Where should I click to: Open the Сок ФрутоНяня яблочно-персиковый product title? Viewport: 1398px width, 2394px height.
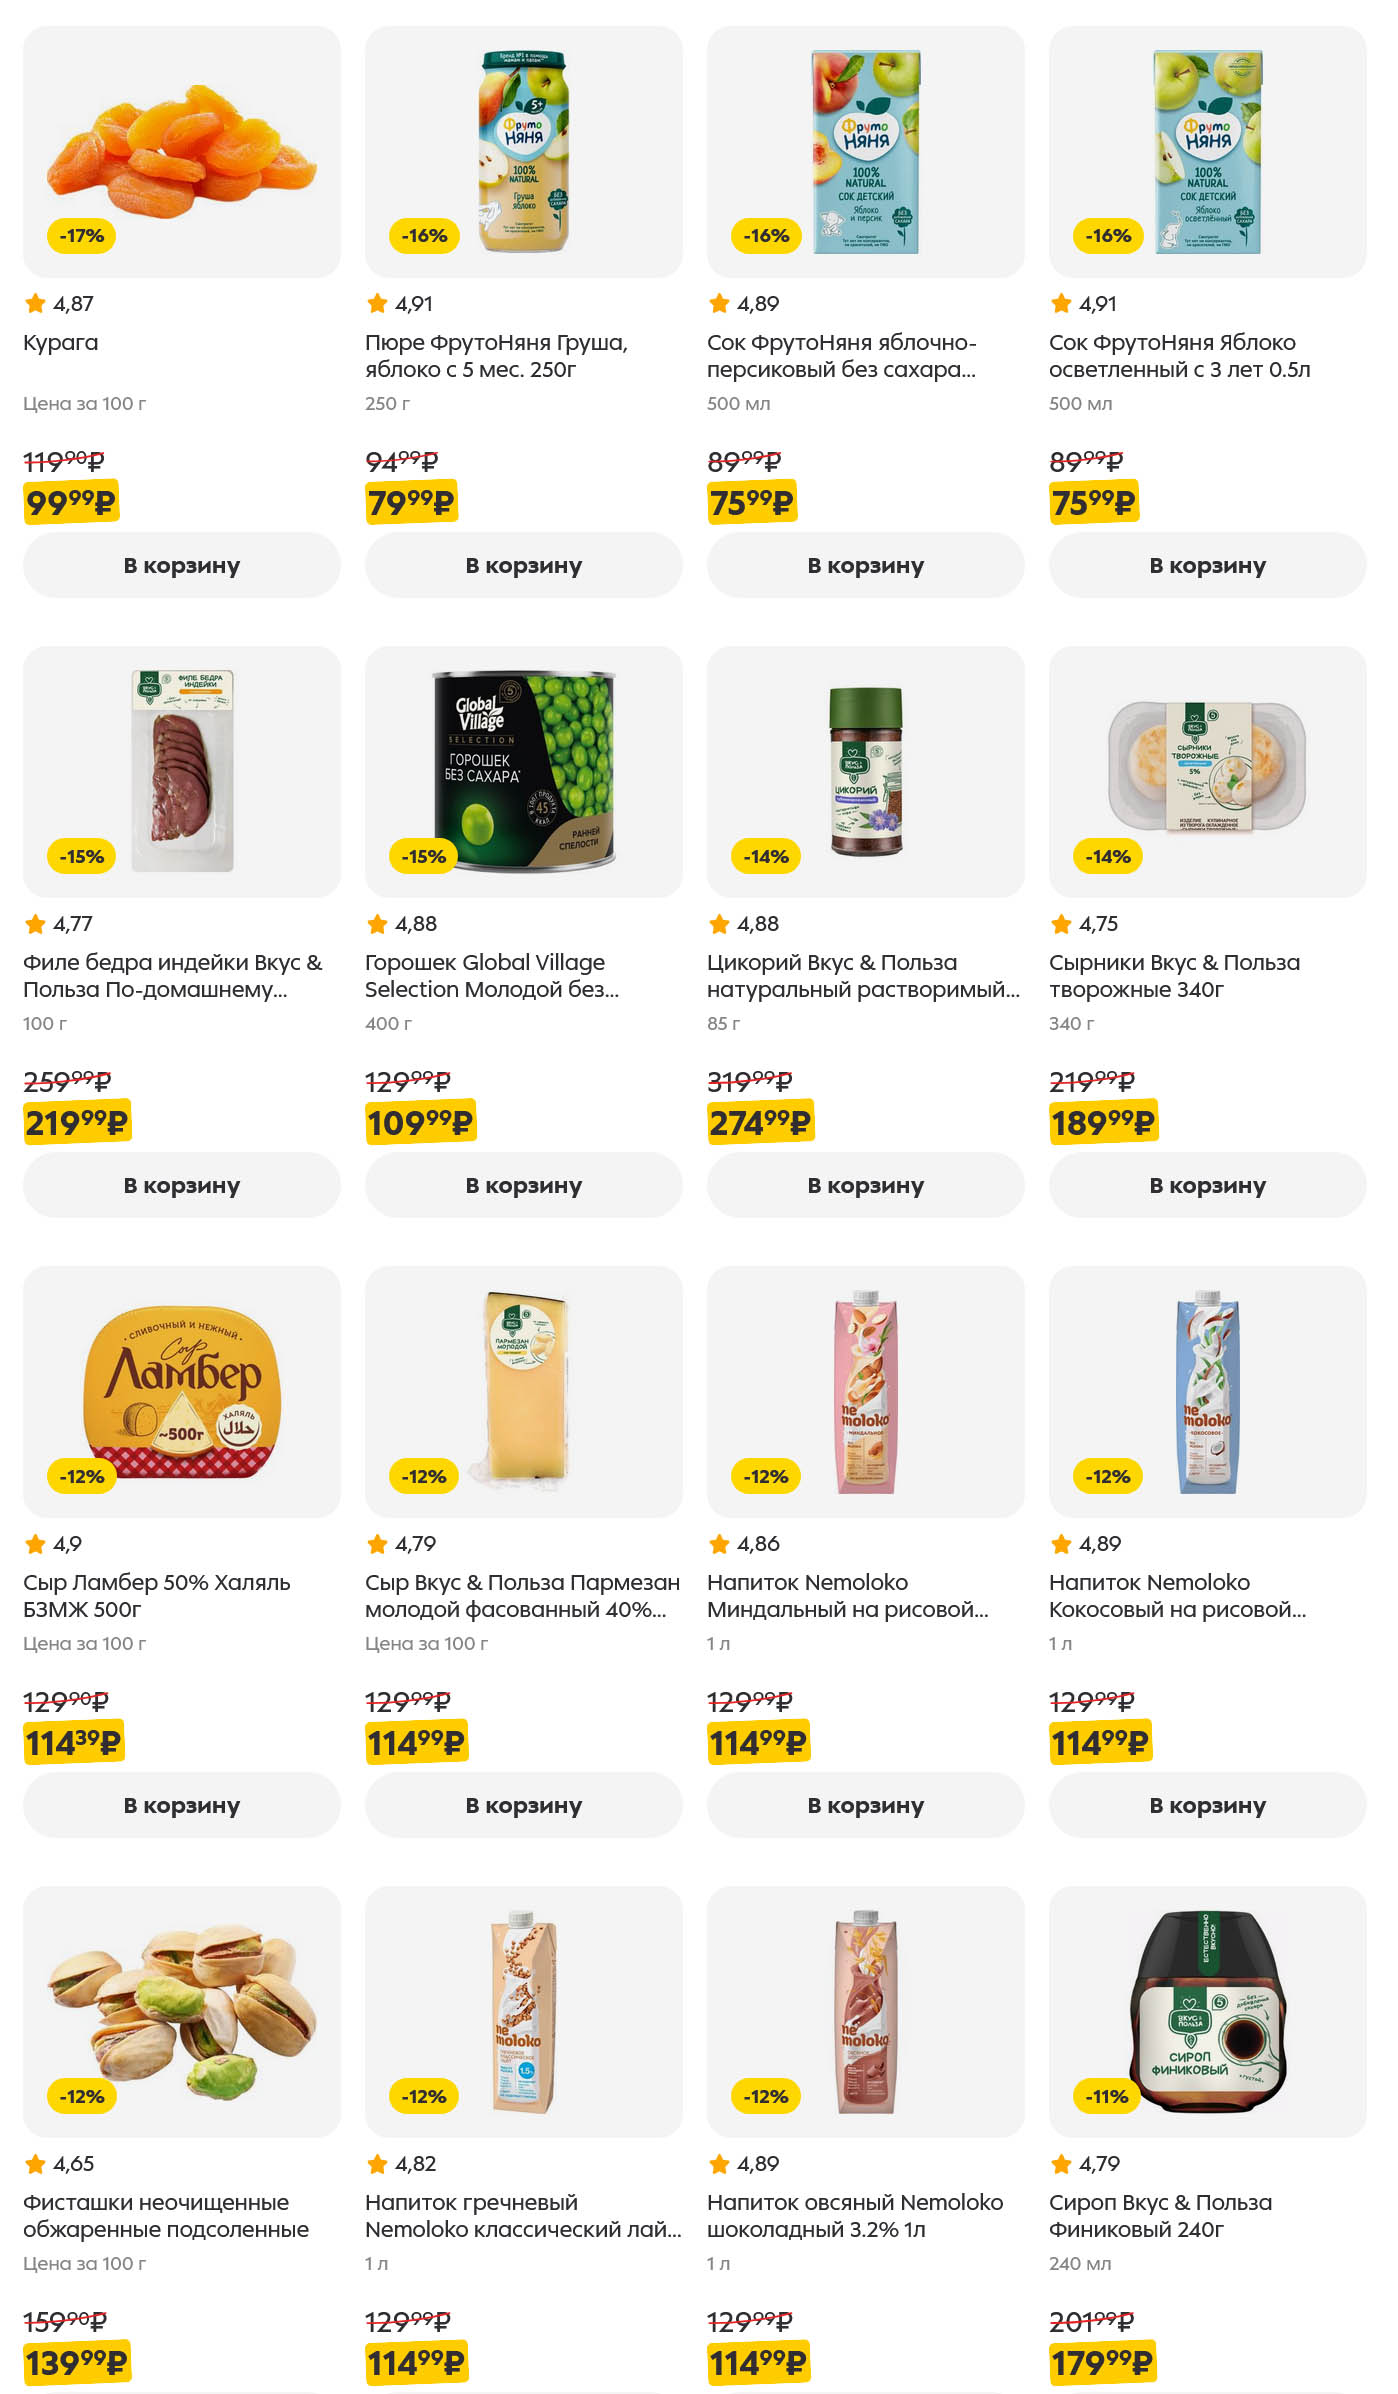pos(841,356)
